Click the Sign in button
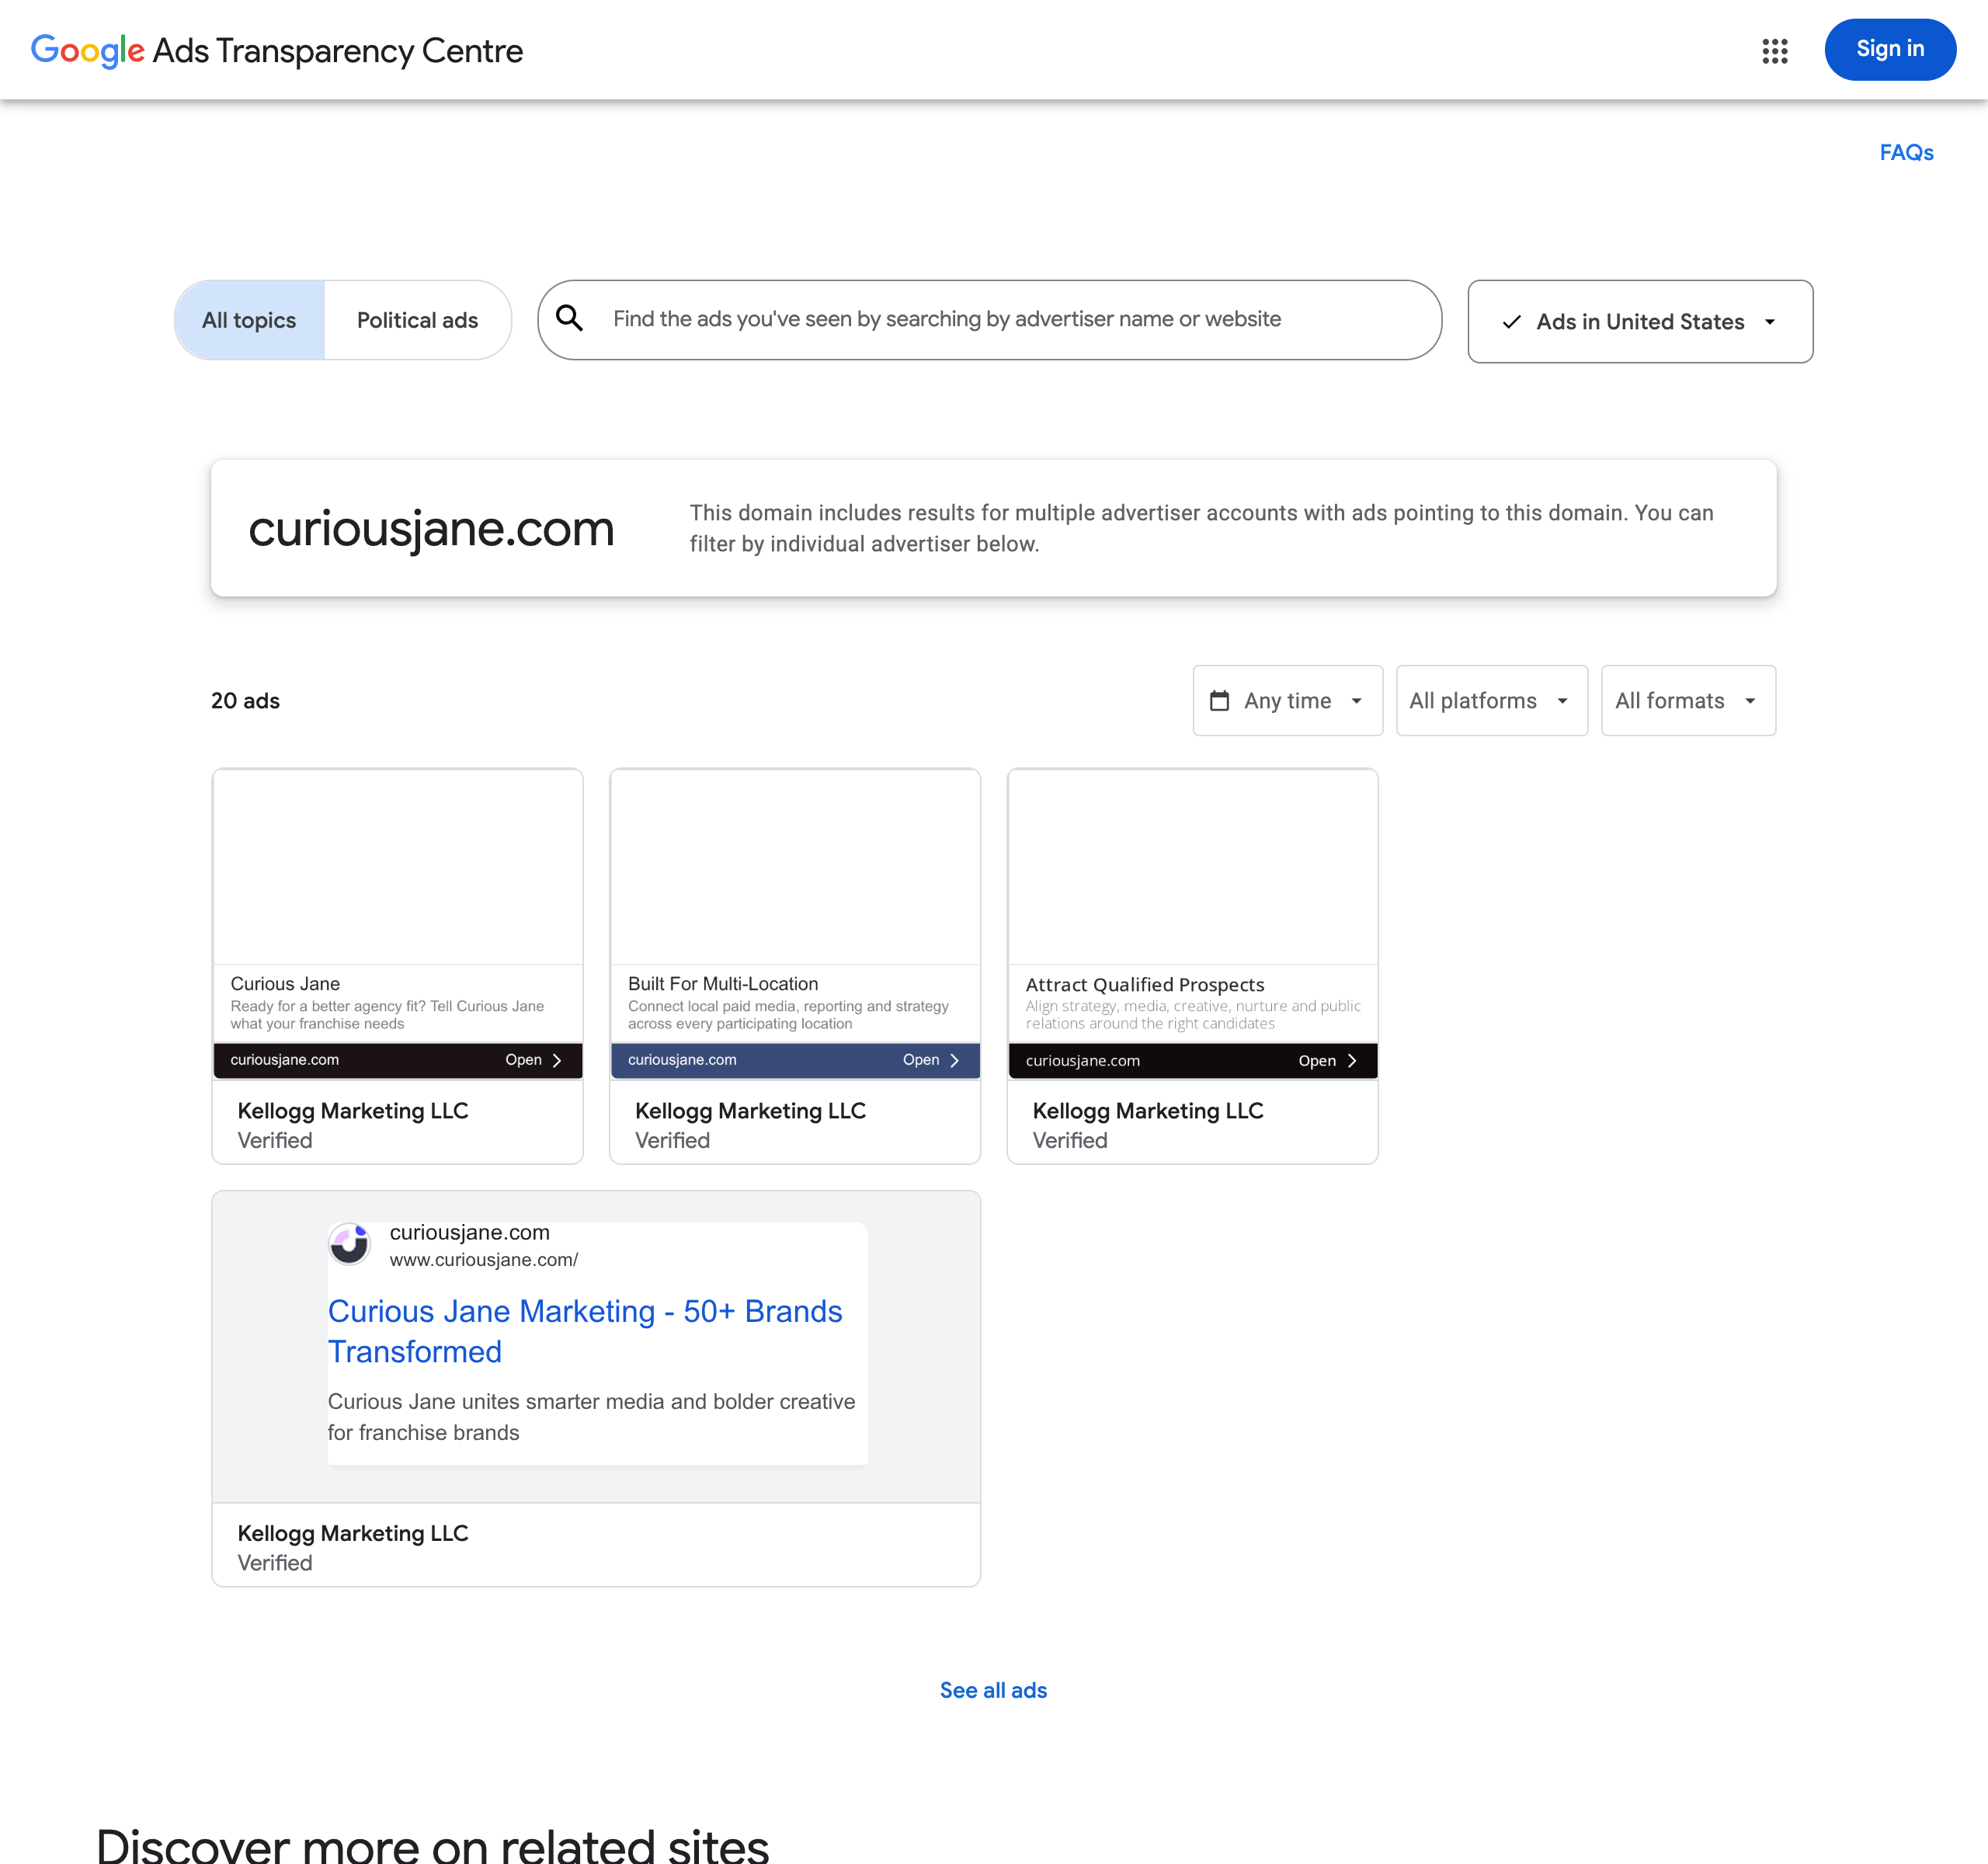This screenshot has width=1988, height=1864. pyautogui.click(x=1889, y=49)
